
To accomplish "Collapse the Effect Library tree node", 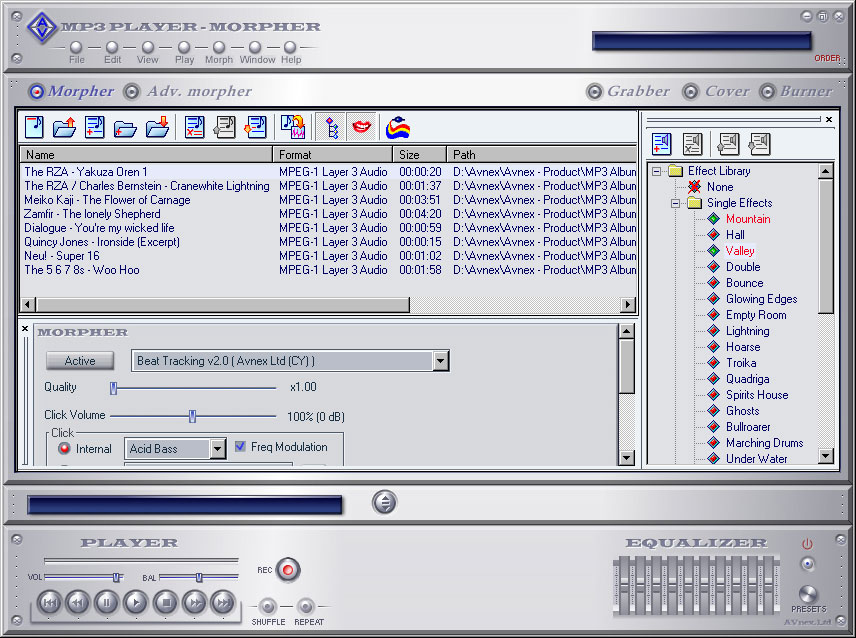I will 657,171.
